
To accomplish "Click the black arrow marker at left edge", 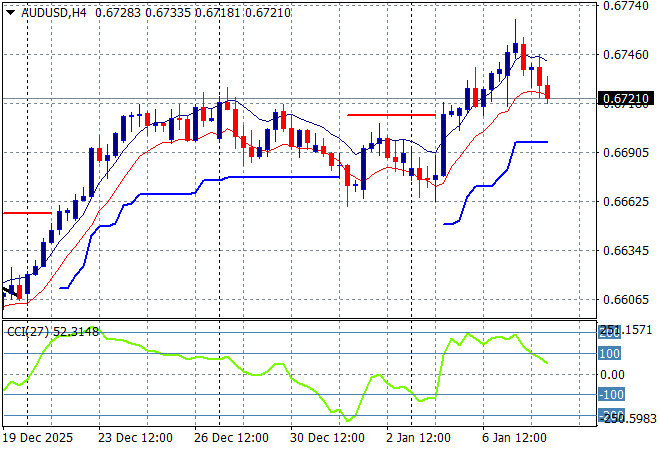I will point(8,290).
